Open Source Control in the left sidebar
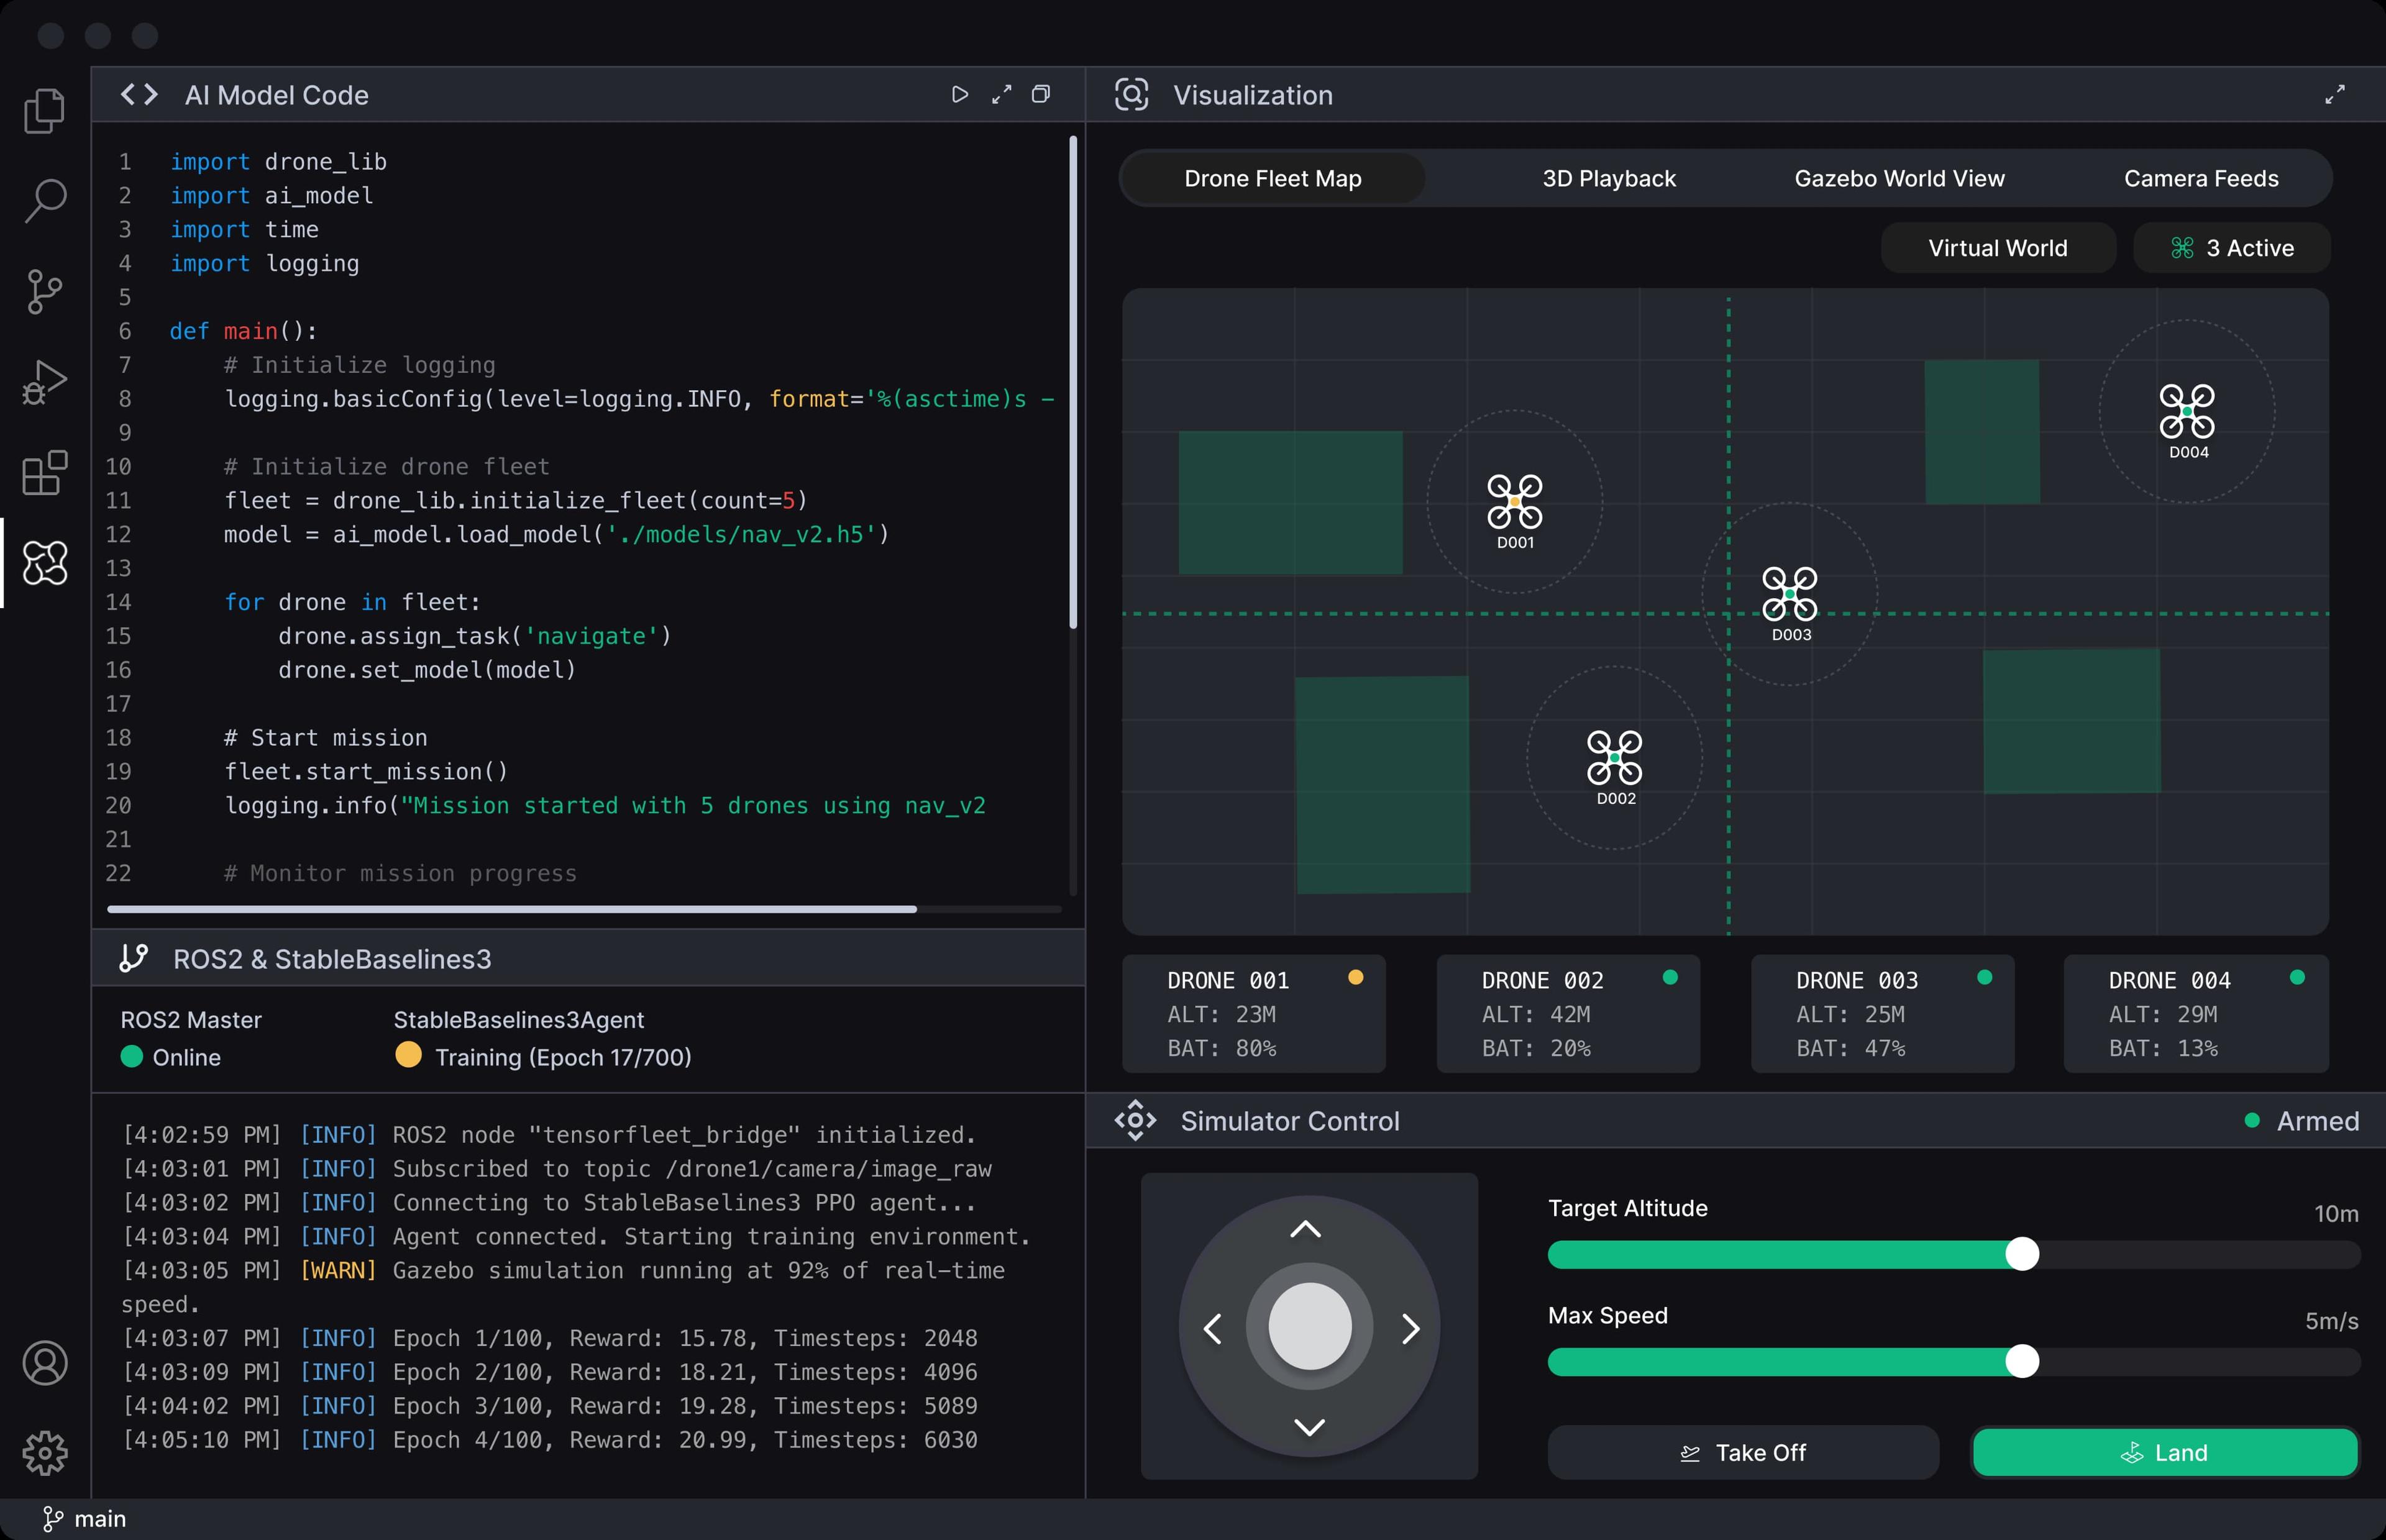 click(44, 291)
